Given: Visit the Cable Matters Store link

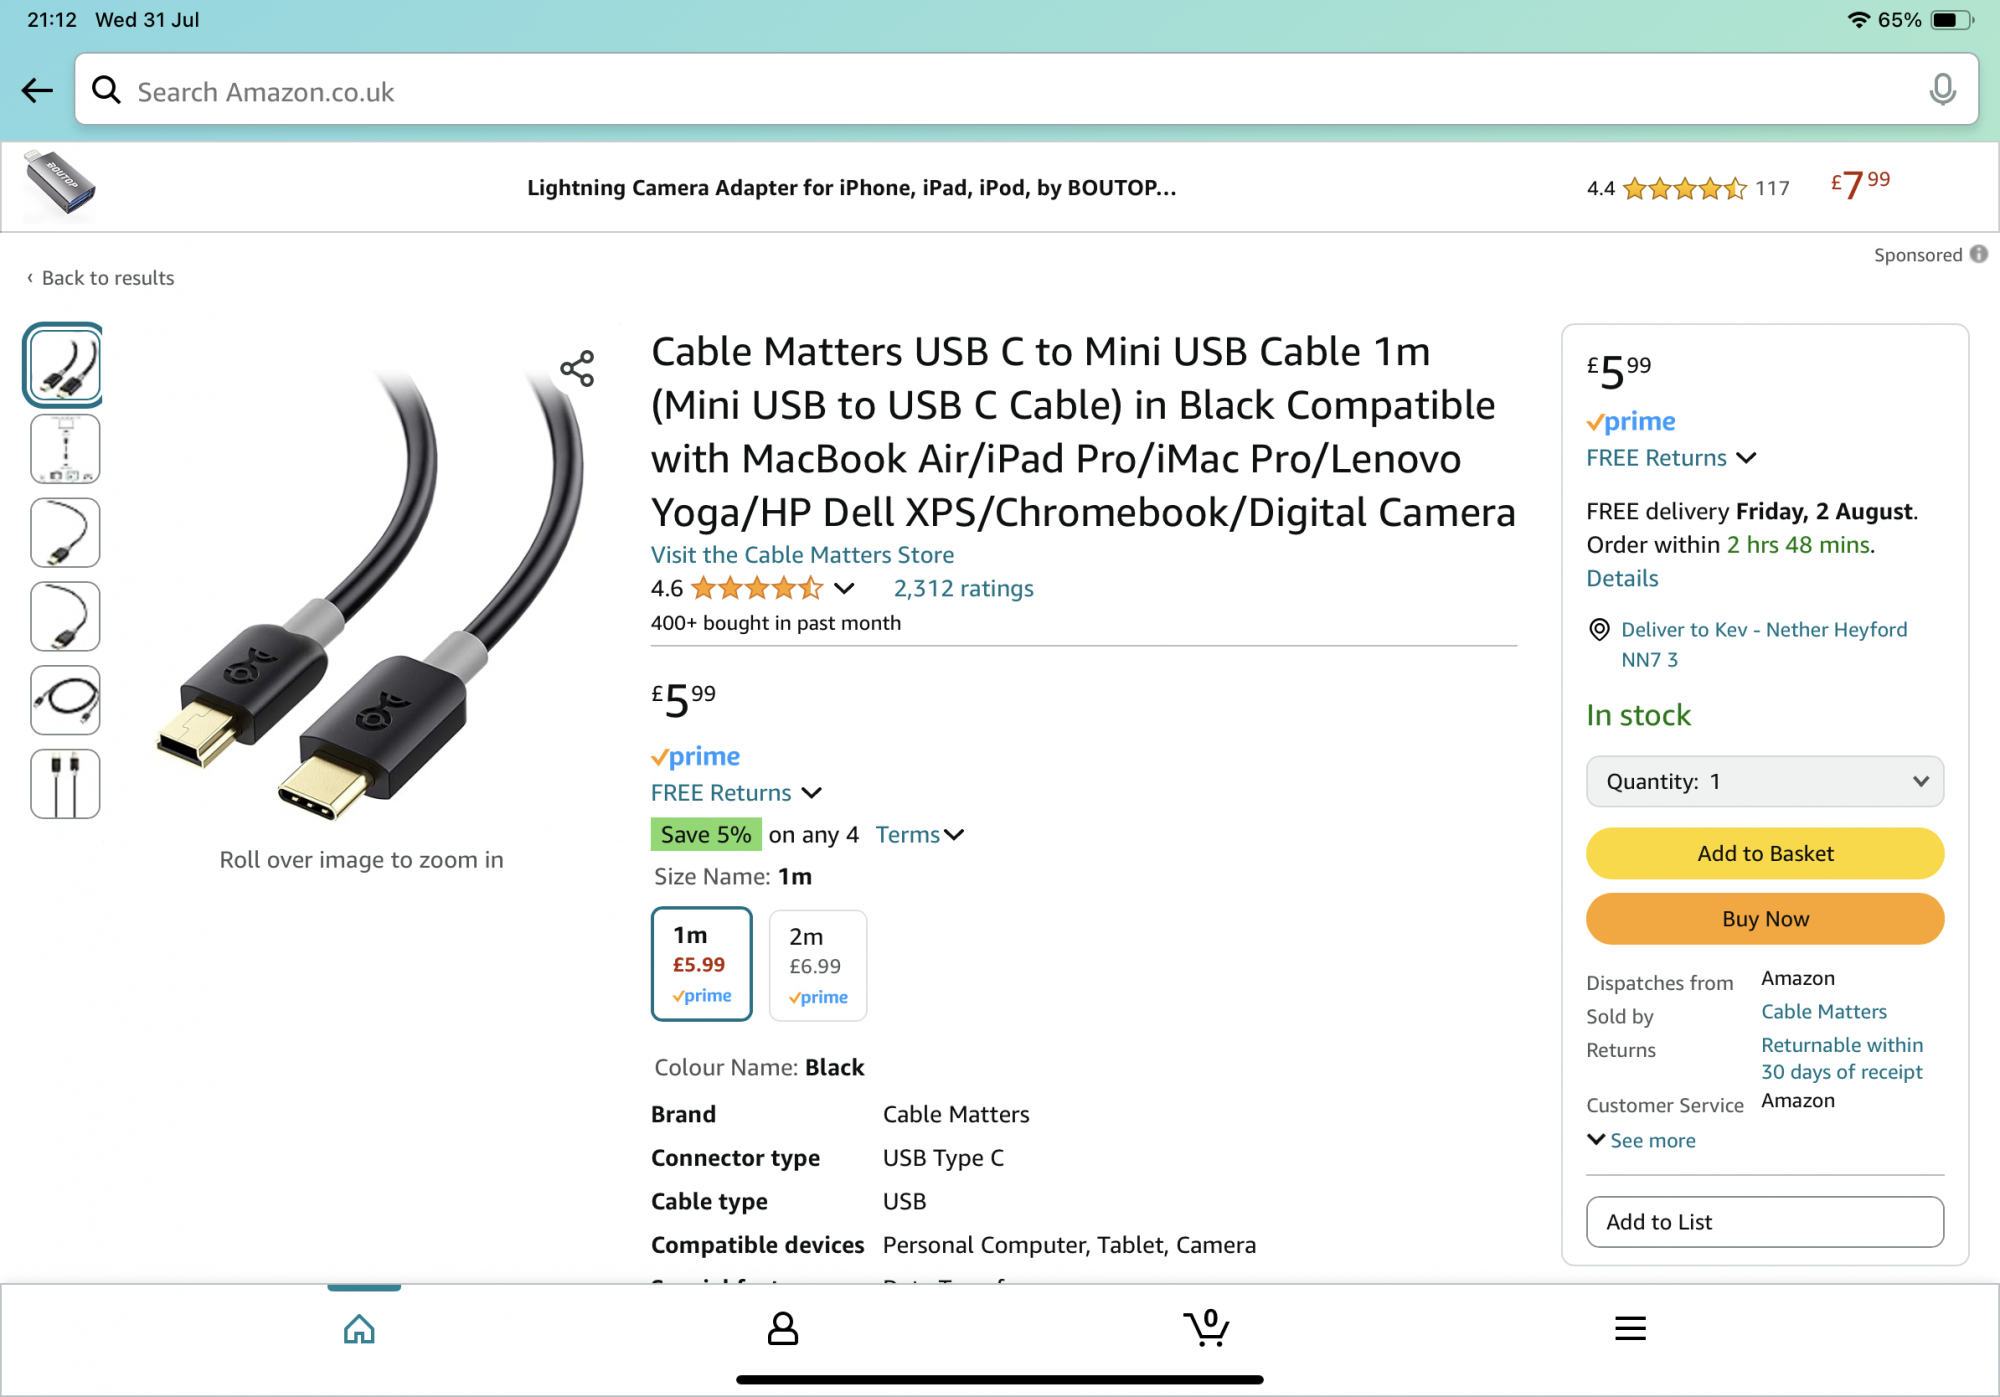Looking at the screenshot, I should point(802,555).
